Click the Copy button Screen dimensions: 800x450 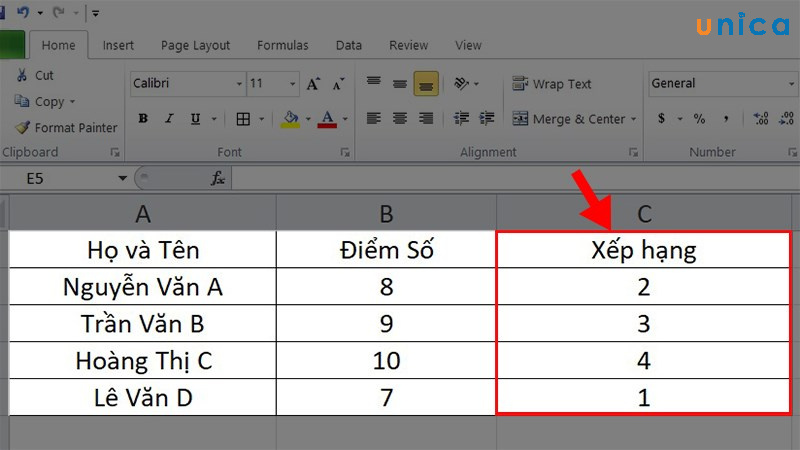(x=39, y=102)
